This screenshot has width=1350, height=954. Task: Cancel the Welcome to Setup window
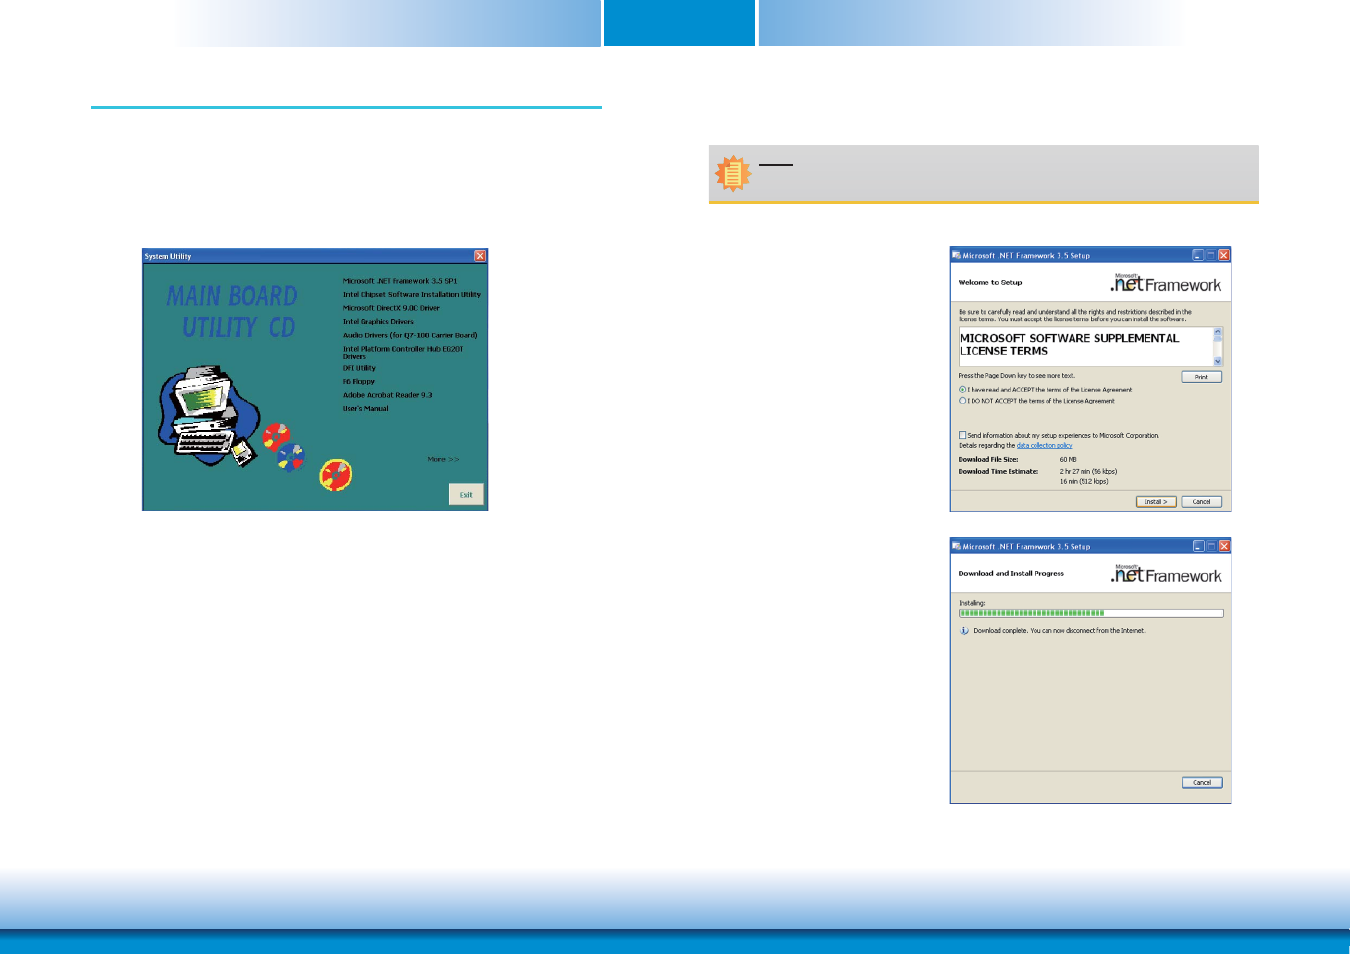1201,502
